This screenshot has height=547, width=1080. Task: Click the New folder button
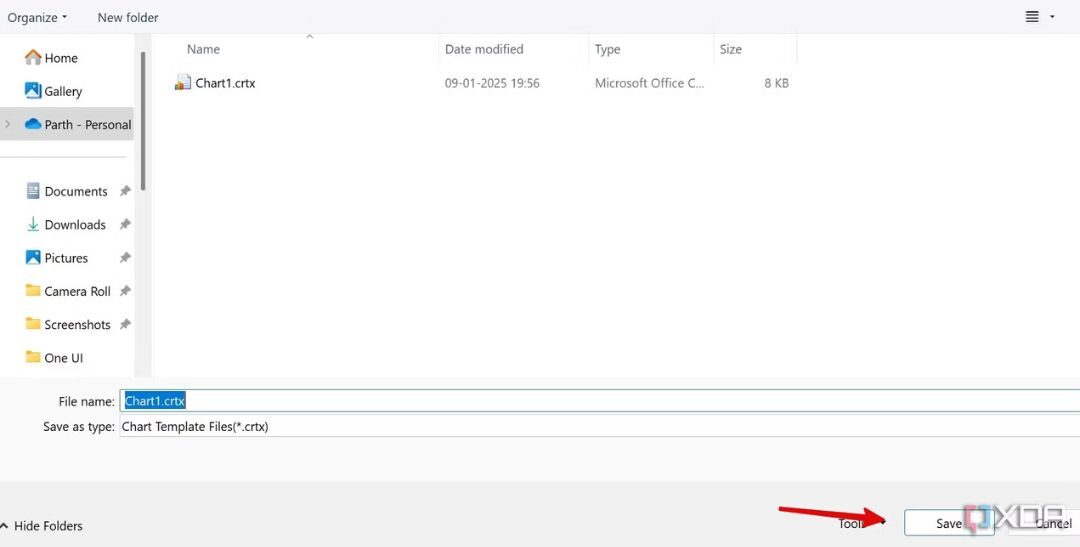click(x=128, y=17)
